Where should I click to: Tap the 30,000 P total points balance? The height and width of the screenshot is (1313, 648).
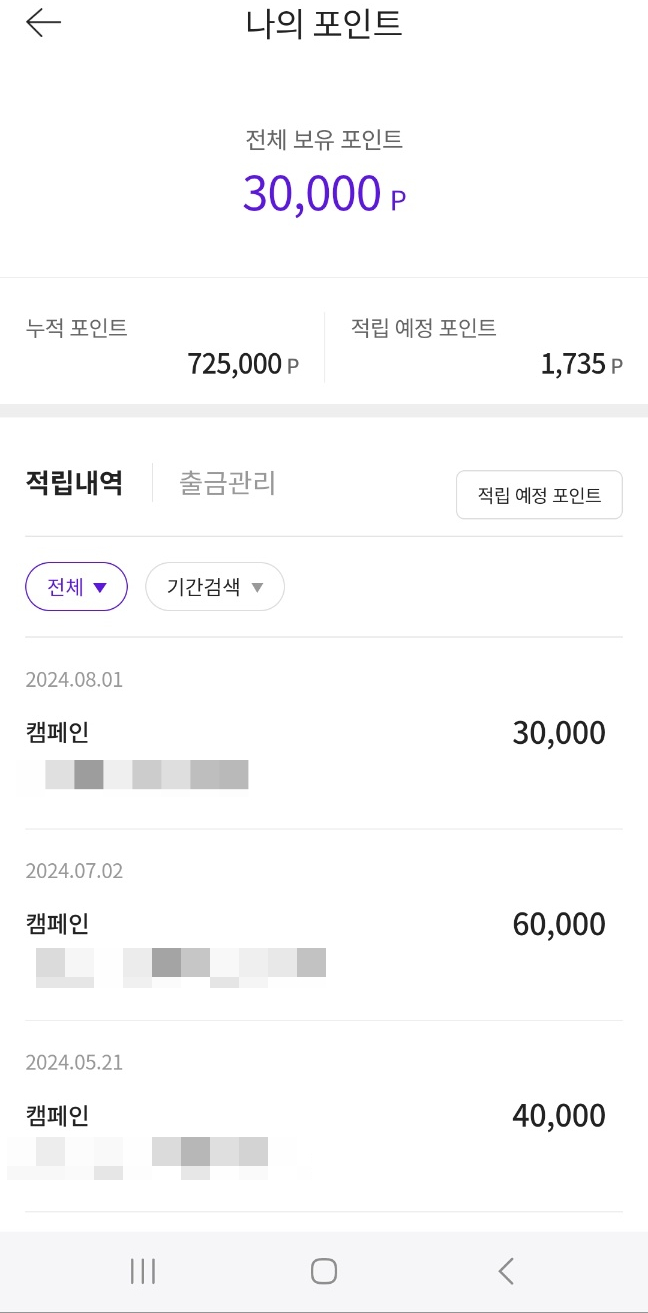click(323, 194)
